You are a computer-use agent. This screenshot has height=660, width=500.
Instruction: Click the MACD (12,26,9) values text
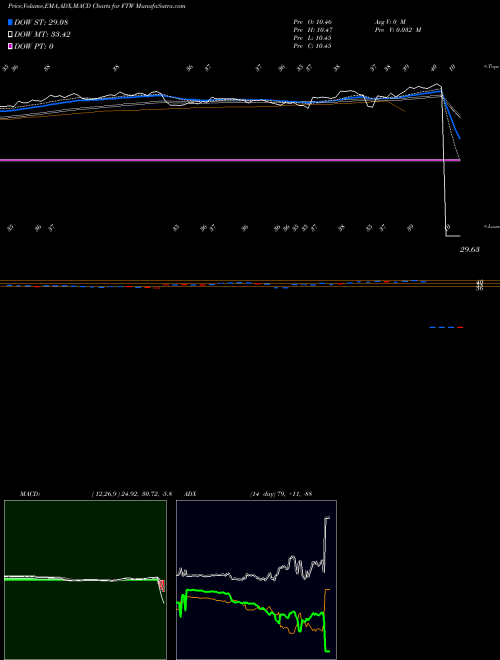click(x=132, y=494)
